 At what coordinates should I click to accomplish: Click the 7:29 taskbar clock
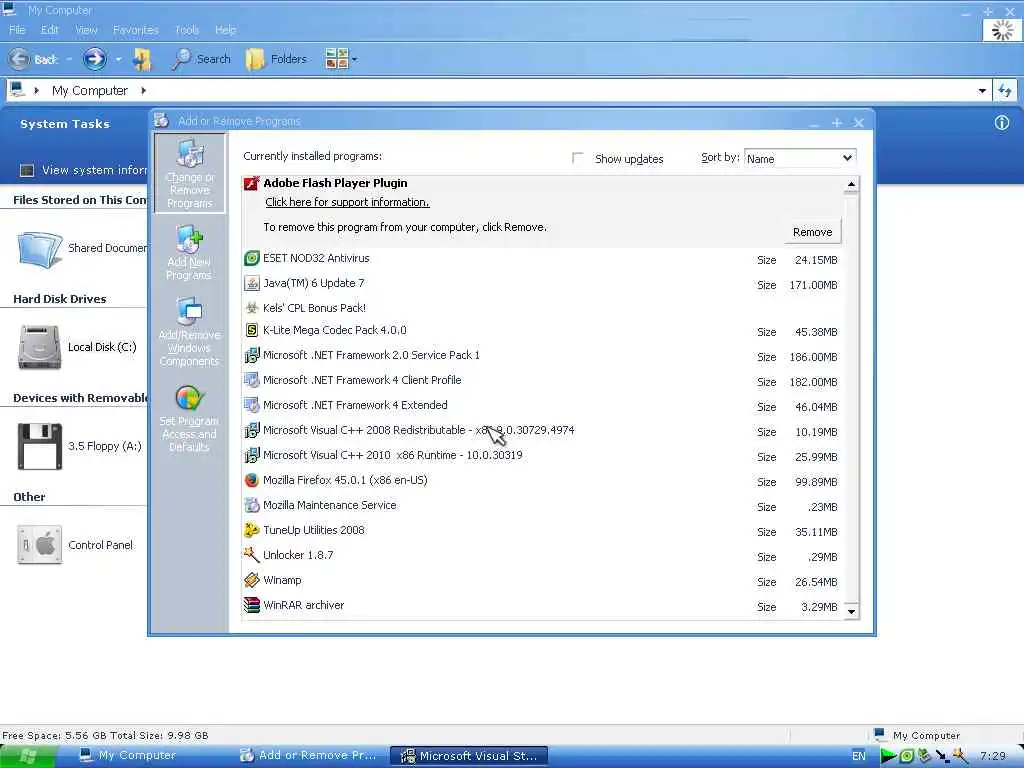tap(993, 756)
